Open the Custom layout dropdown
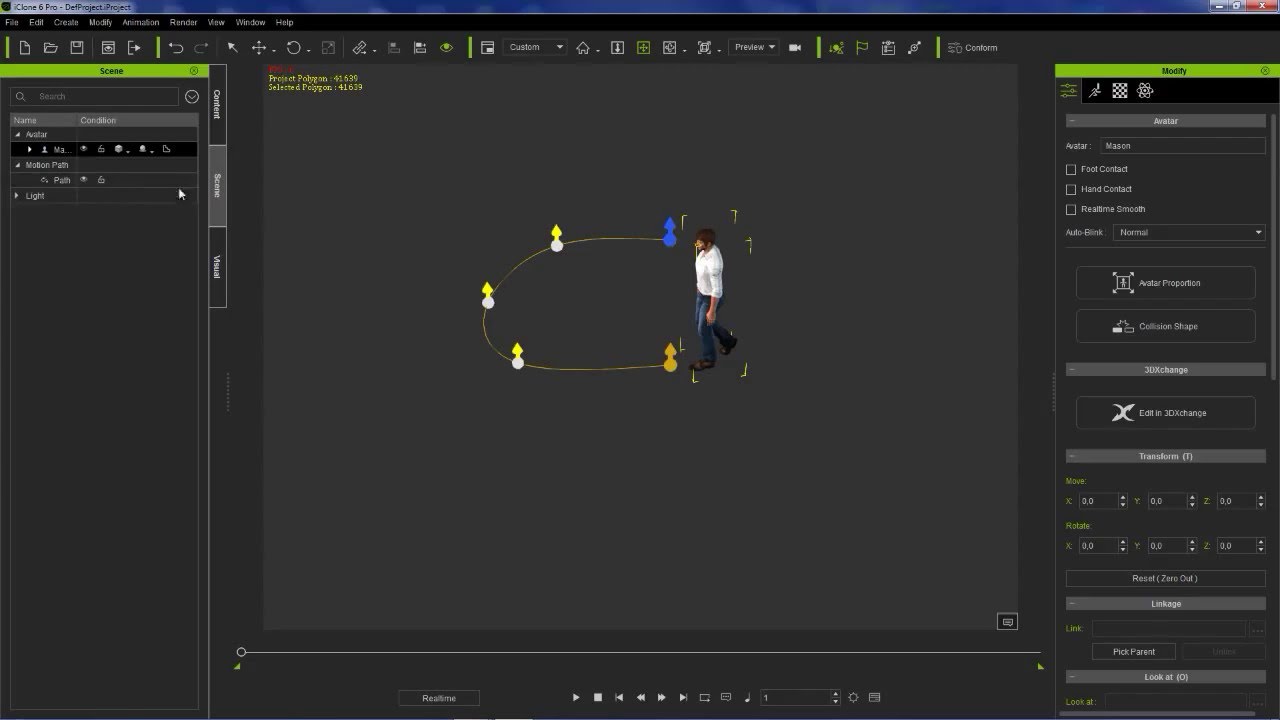 coord(536,47)
